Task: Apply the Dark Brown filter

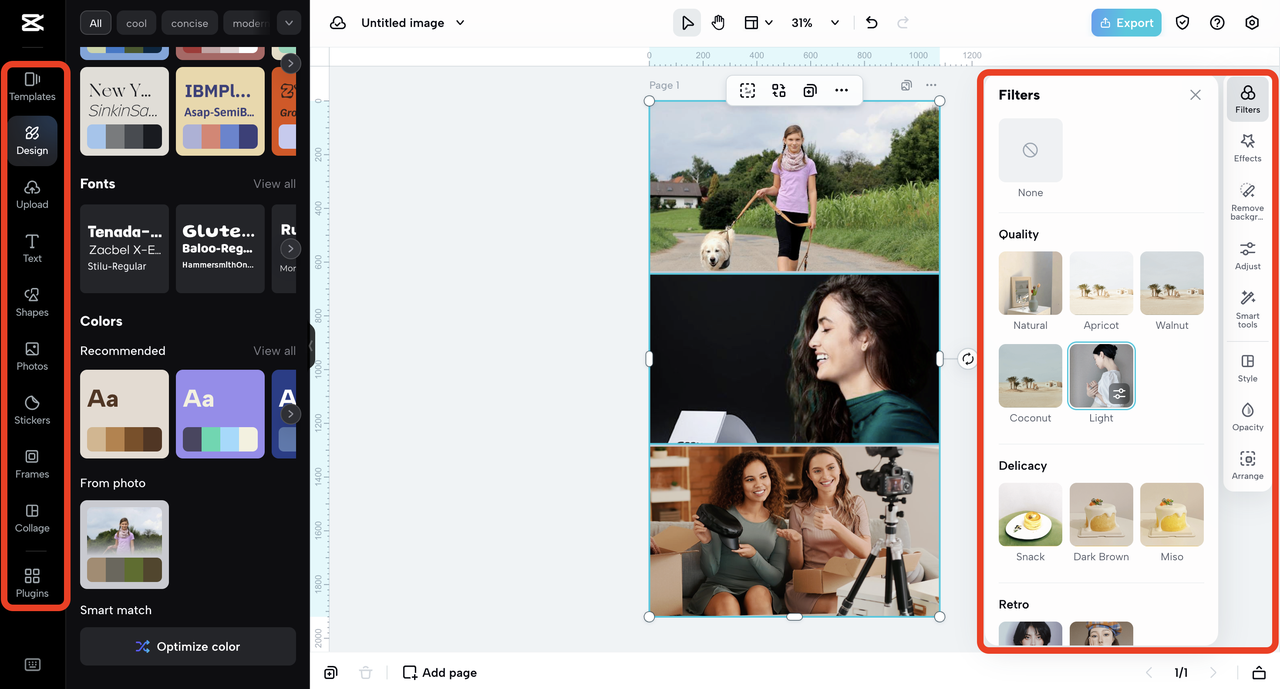Action: pos(1101,515)
